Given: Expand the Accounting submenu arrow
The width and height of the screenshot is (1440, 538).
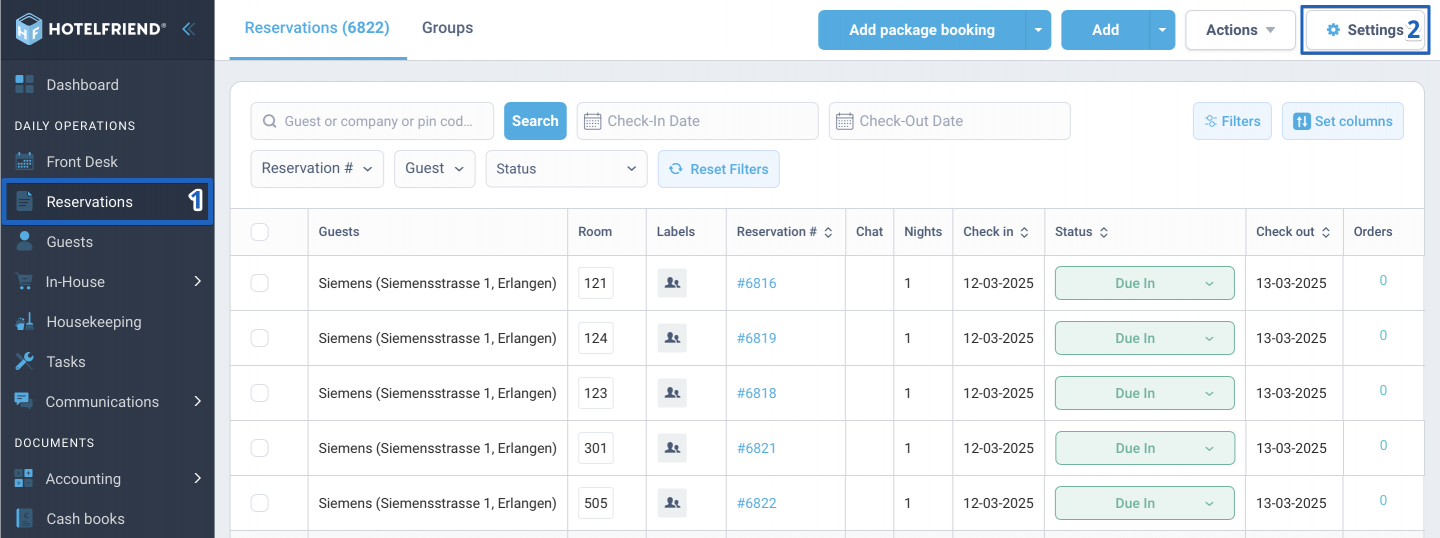Looking at the screenshot, I should [197, 479].
